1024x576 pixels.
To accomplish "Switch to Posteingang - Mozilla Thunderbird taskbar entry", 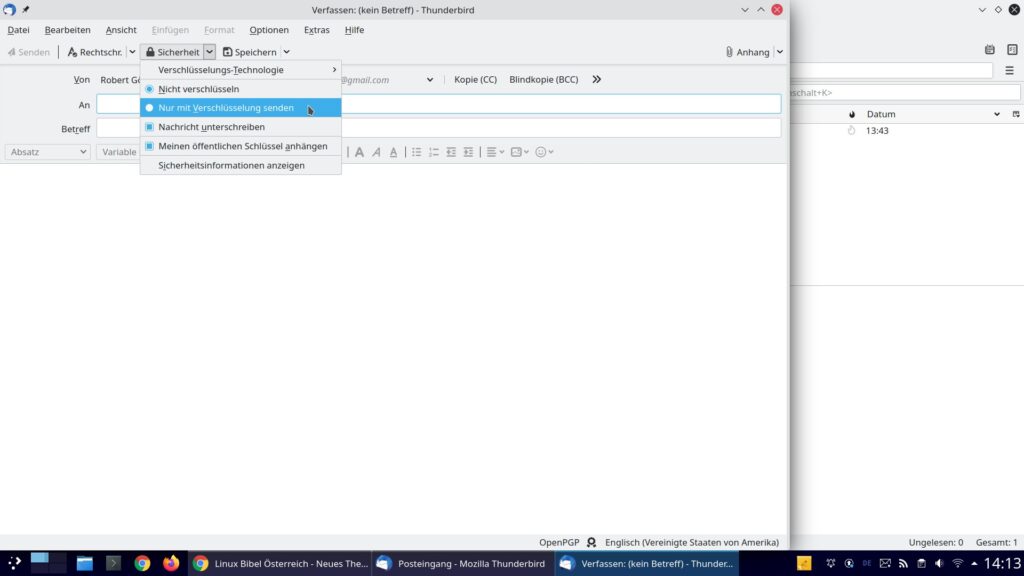I will pos(463,563).
